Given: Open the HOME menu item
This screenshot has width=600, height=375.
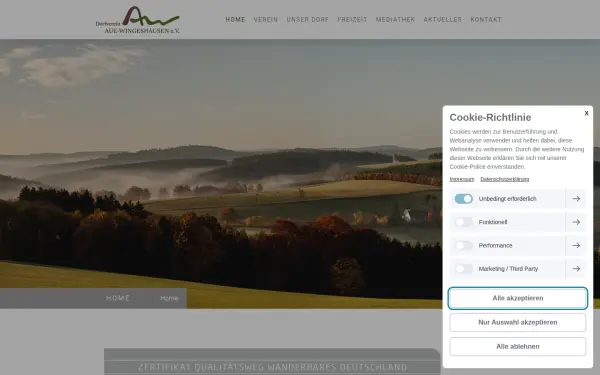Looking at the screenshot, I should 235,20.
